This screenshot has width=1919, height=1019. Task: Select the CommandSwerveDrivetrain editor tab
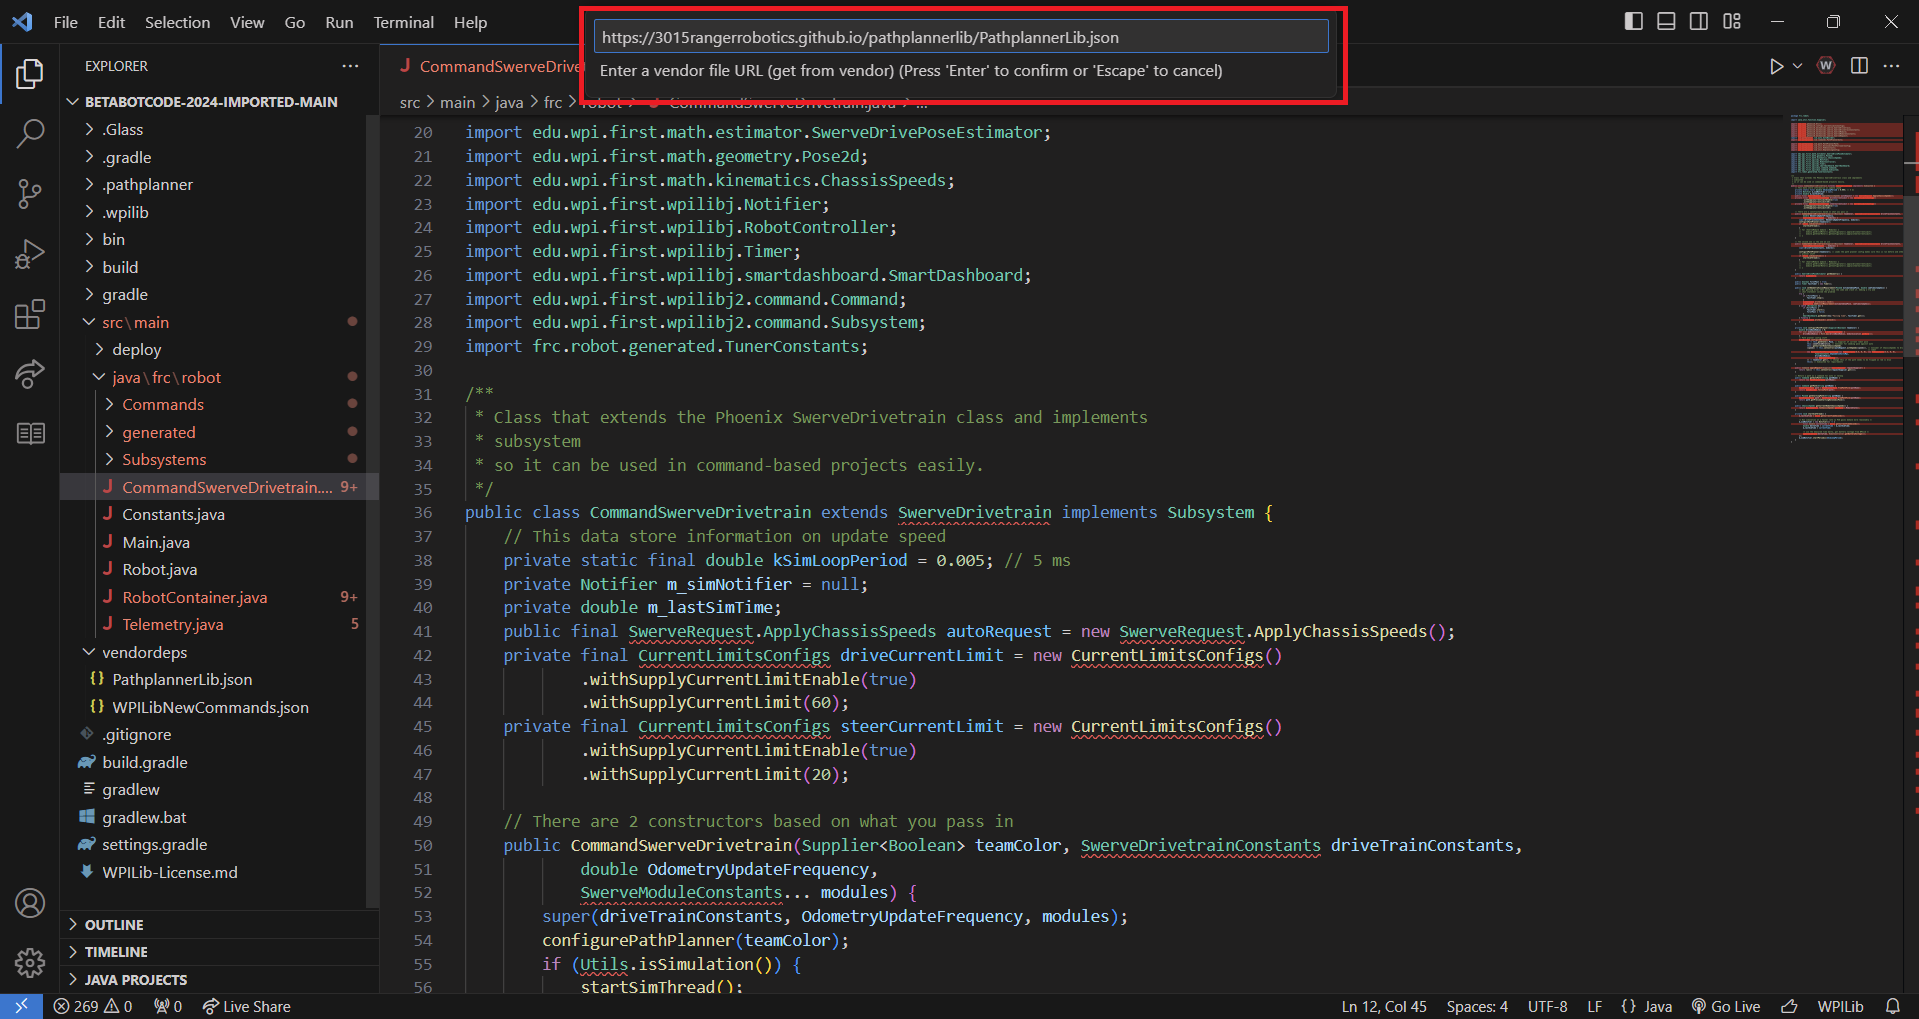pyautogui.click(x=490, y=66)
